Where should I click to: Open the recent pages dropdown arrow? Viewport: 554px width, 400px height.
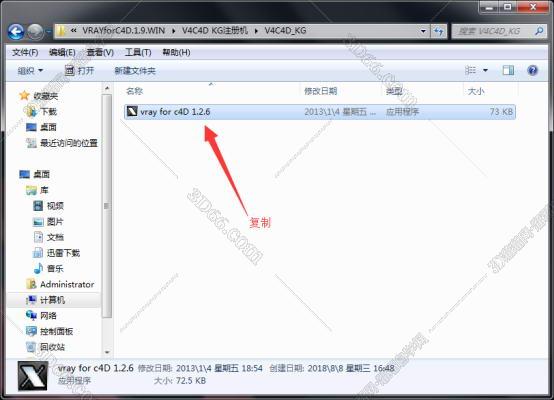[x=48, y=32]
